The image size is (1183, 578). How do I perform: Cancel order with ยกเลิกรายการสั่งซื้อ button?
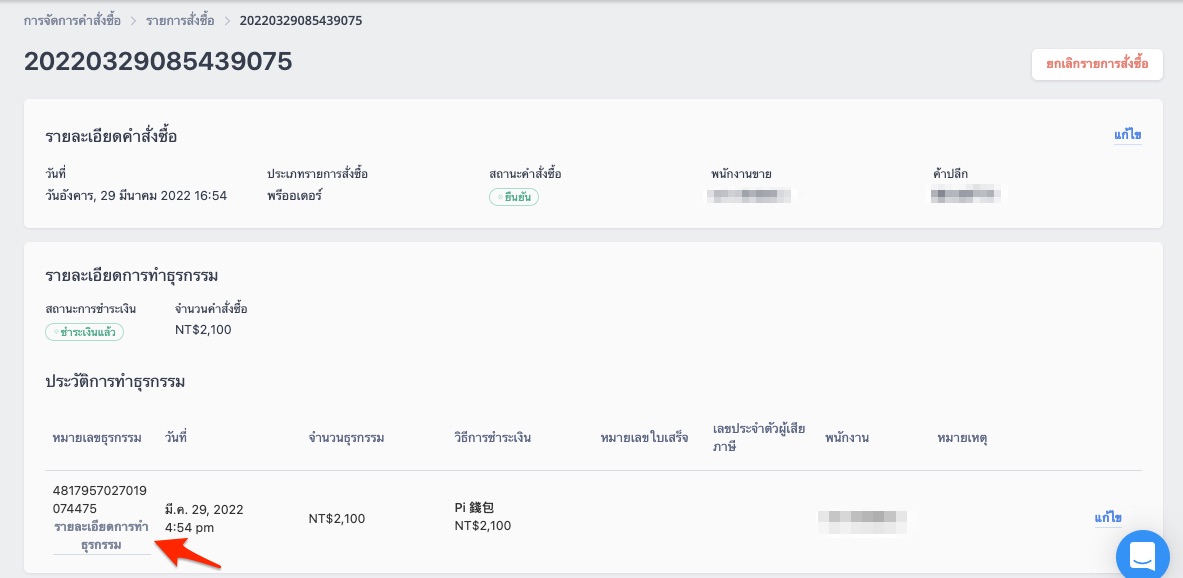(1097, 64)
